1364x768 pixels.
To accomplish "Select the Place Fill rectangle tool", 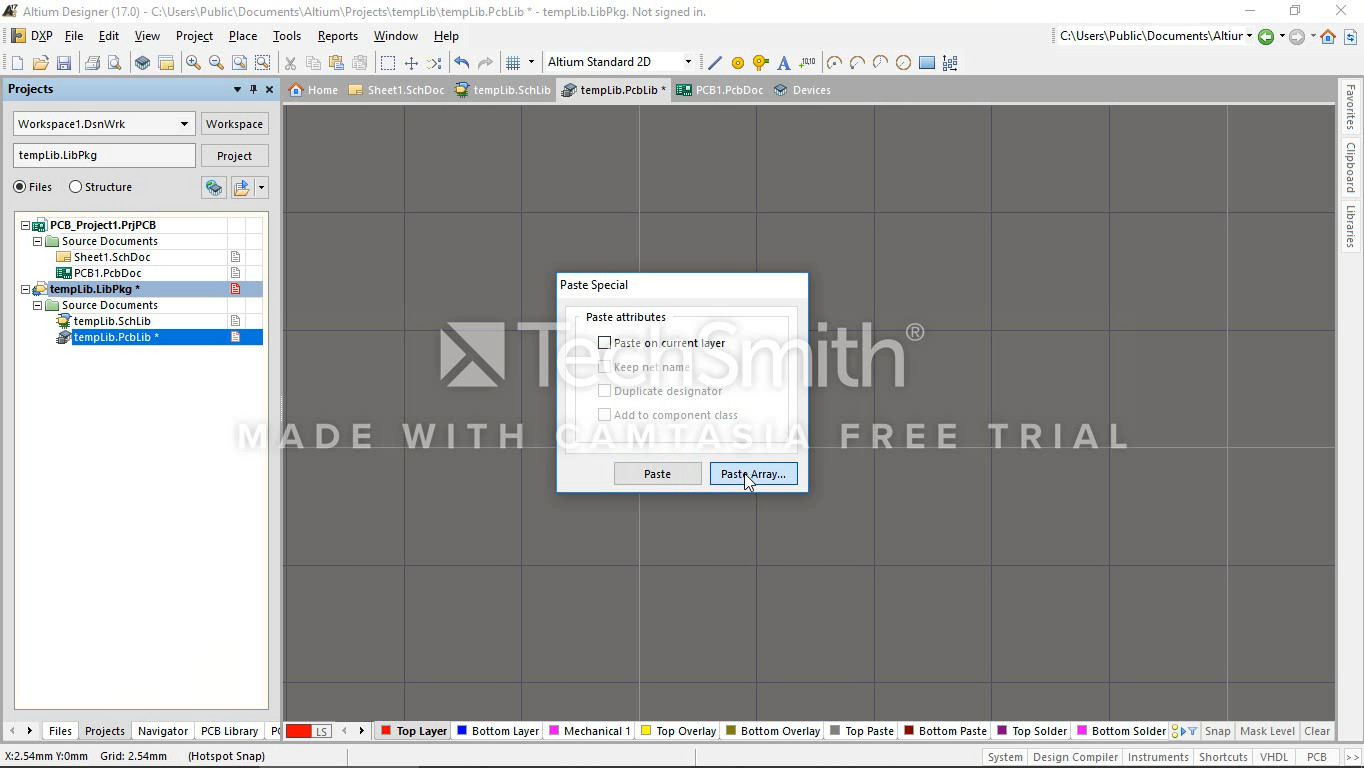I will coord(927,63).
